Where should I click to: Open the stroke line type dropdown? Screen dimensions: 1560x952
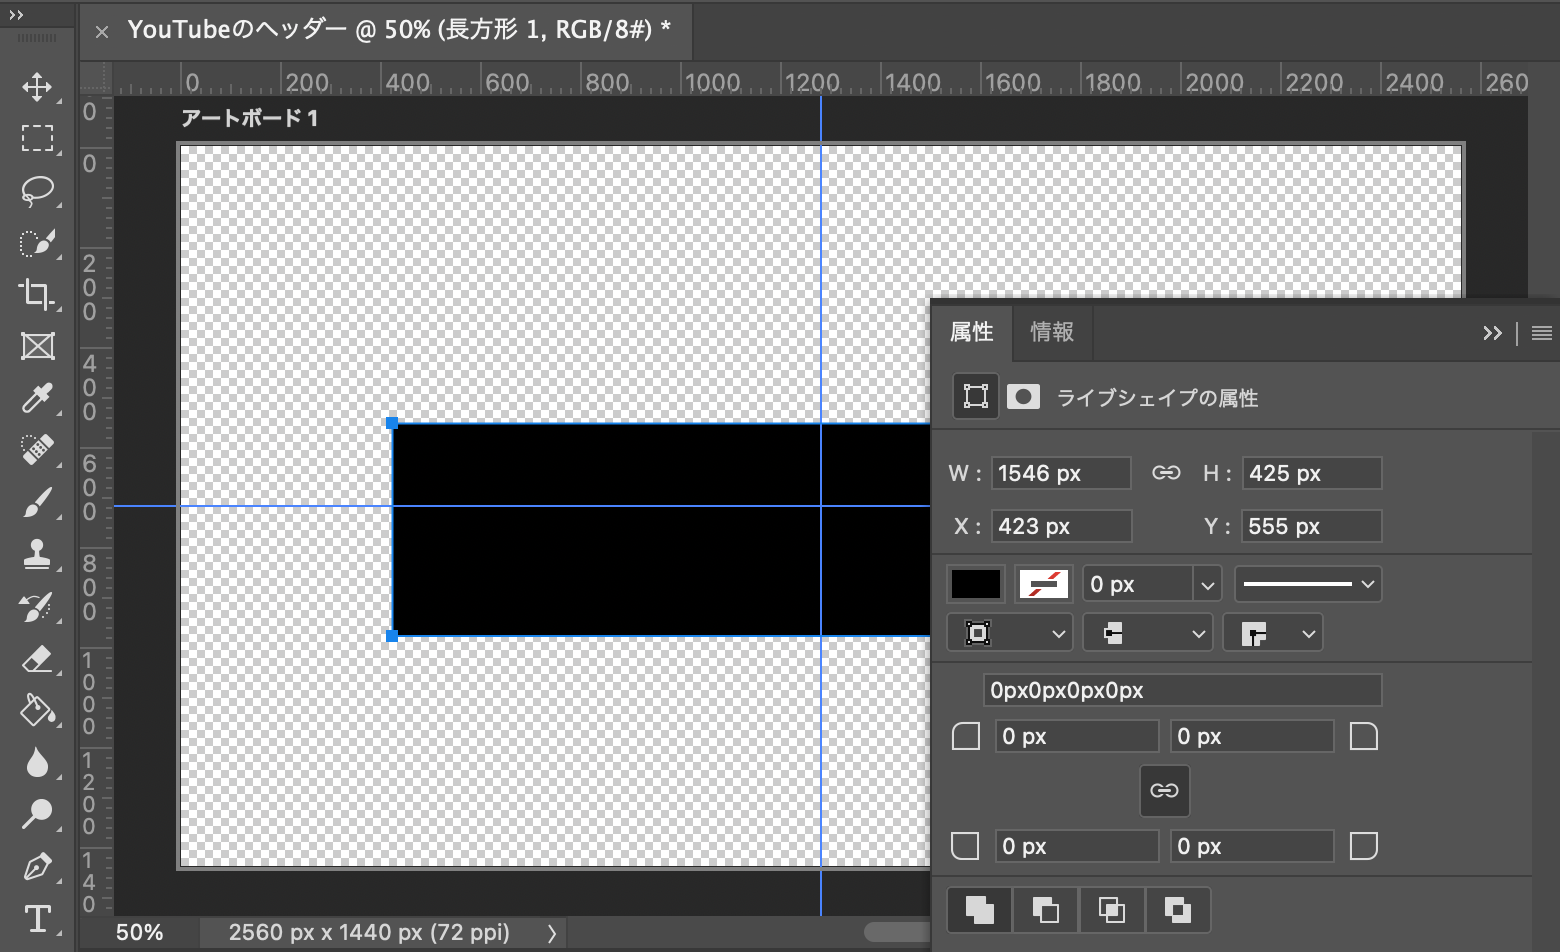(1307, 583)
